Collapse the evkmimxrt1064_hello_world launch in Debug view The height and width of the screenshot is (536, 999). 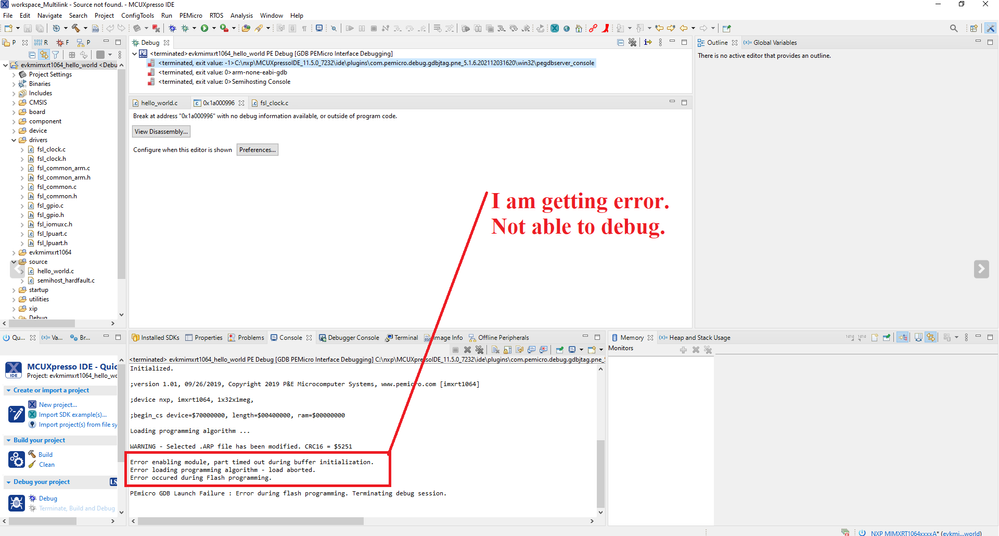pyautogui.click(x=134, y=54)
